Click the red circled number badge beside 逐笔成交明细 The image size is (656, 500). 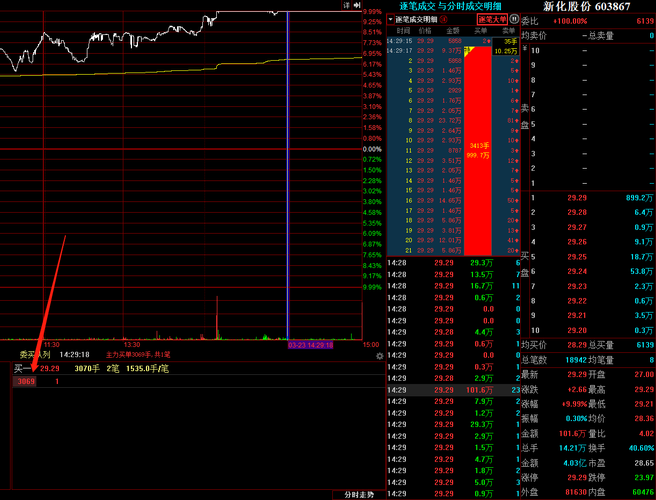[x=443, y=19]
